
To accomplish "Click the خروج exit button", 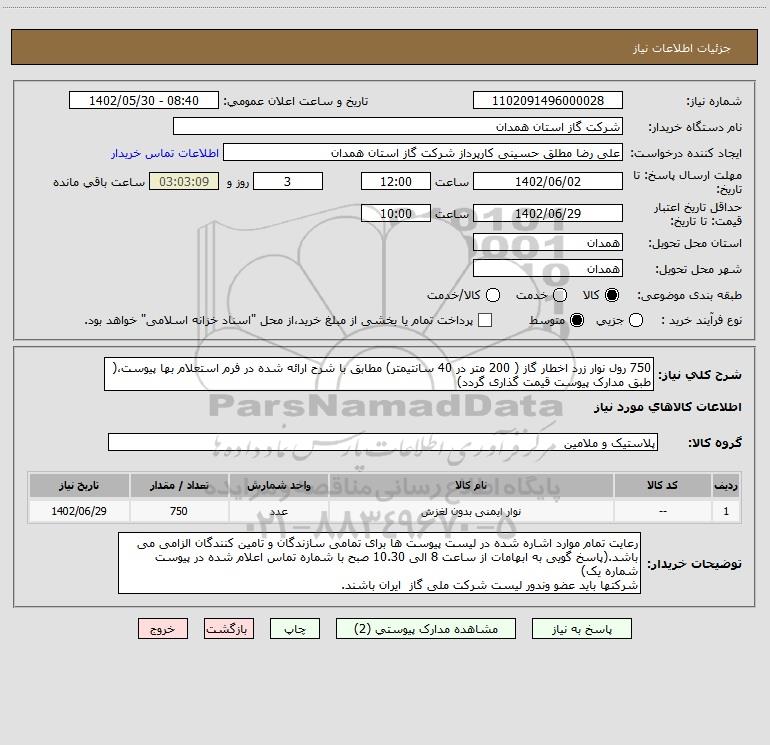I will click(x=163, y=629).
